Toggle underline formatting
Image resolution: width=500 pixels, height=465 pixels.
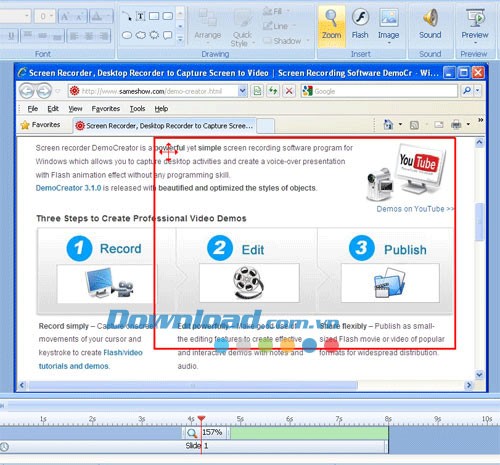[11, 35]
